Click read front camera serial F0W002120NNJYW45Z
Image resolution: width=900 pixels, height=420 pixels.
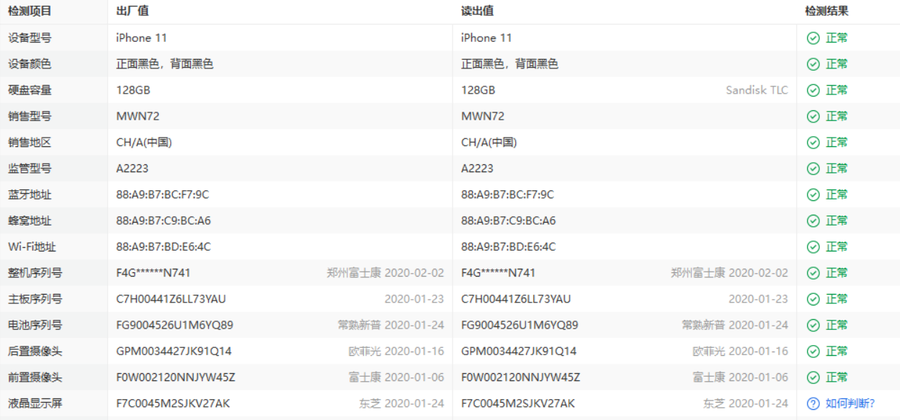[x=521, y=378]
